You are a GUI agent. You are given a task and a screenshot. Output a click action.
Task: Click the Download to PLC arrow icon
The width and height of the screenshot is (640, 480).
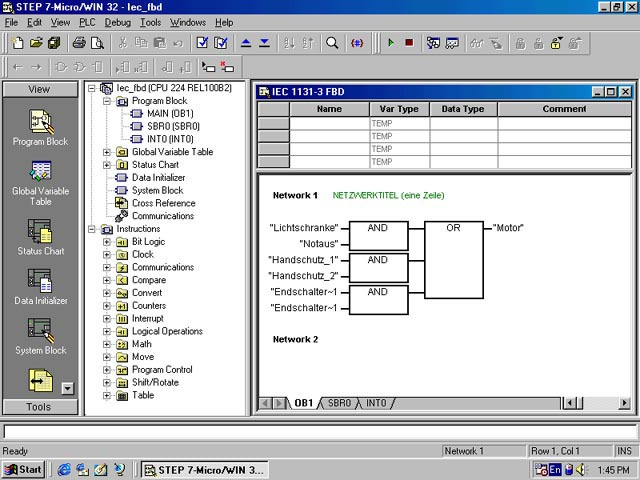click(264, 43)
